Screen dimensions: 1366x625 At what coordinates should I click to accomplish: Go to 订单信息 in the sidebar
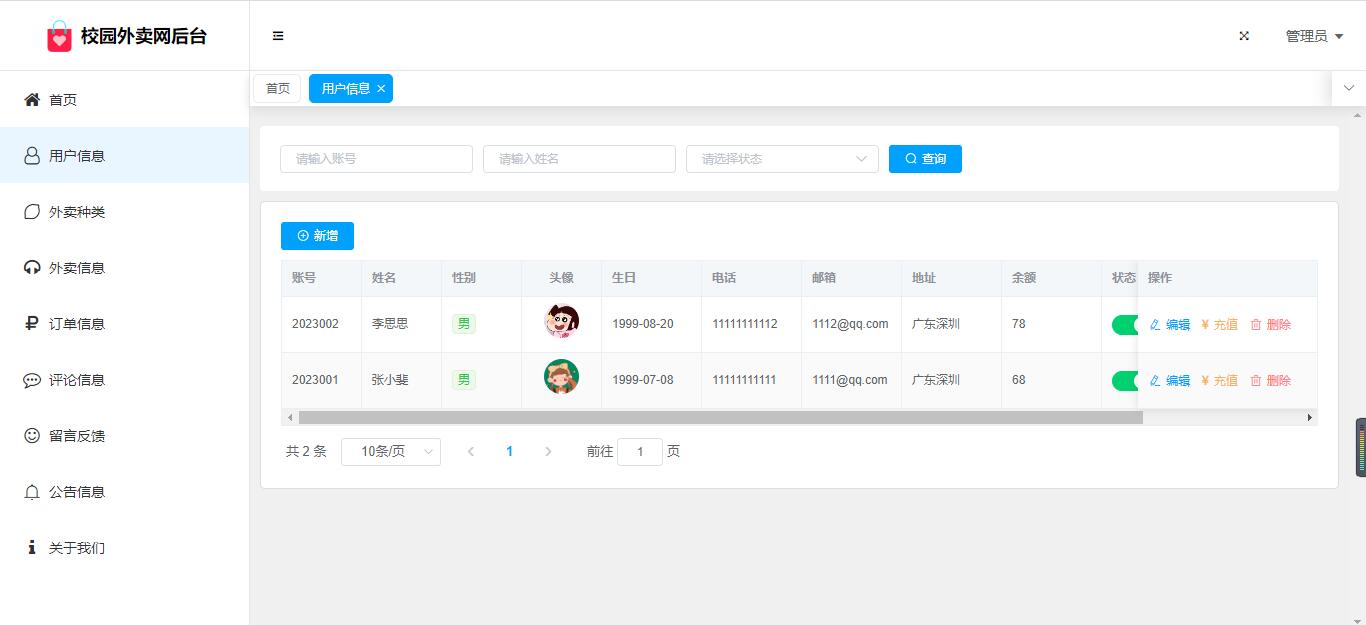[x=77, y=324]
